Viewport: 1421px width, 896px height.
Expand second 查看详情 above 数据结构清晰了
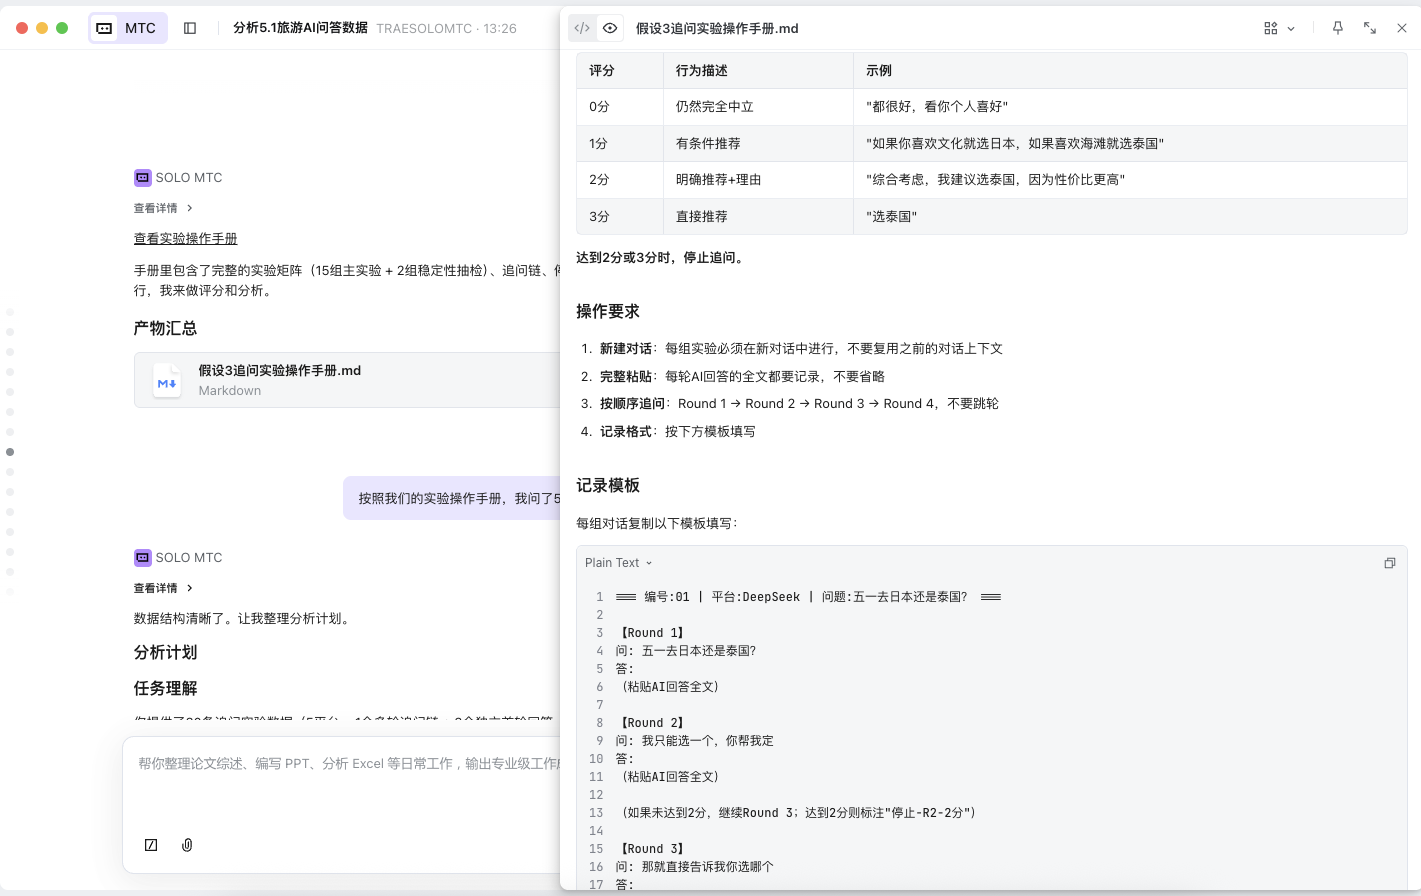[x=163, y=588]
